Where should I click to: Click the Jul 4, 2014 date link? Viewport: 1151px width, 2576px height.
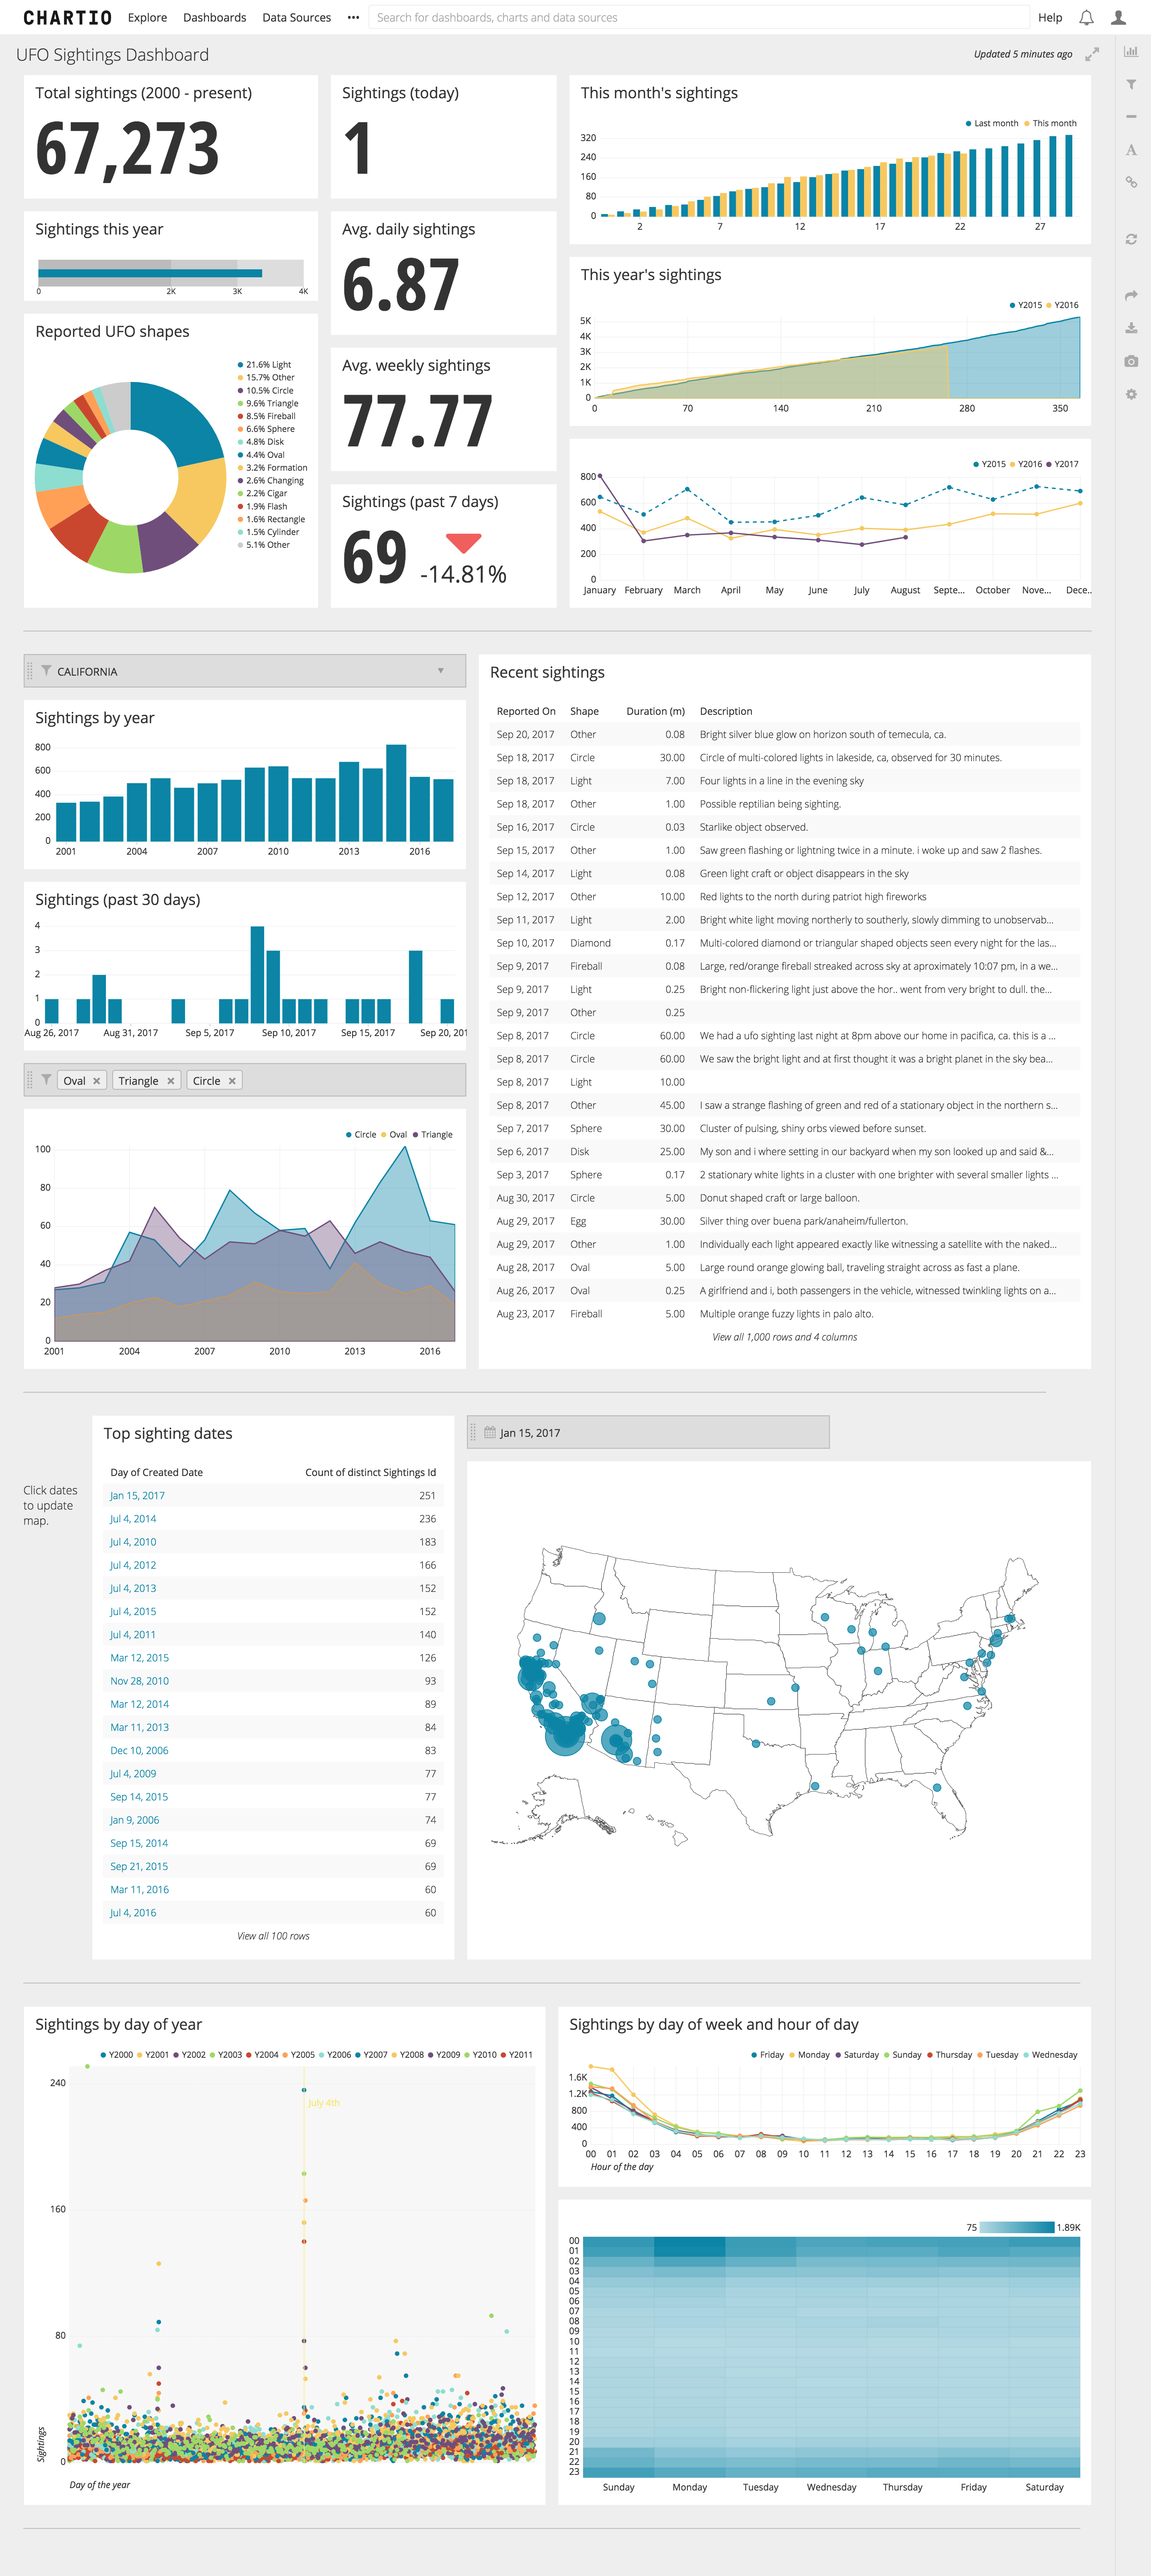point(133,1518)
